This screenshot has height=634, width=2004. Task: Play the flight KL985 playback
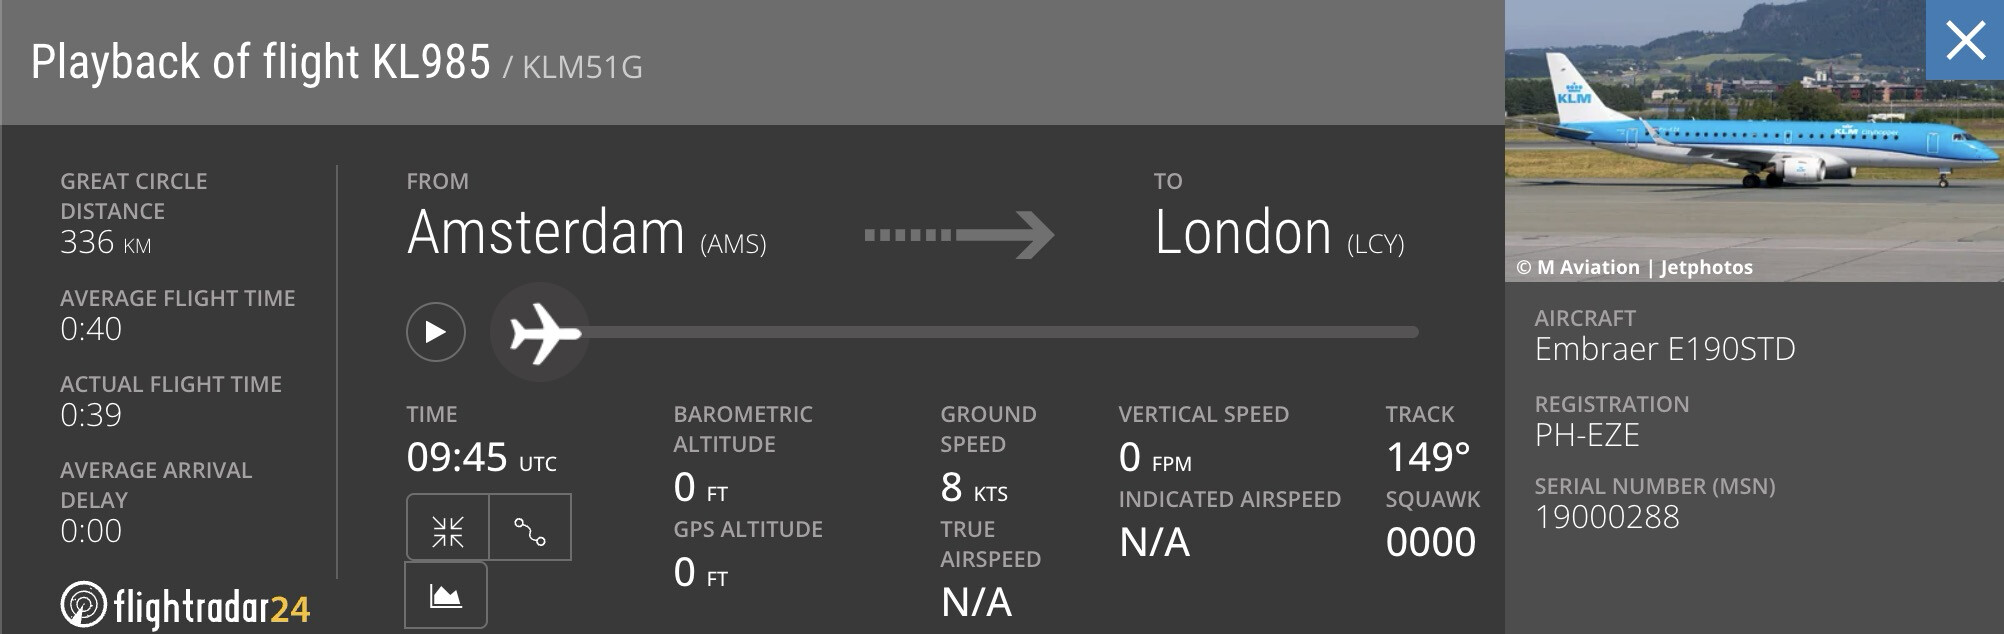tap(436, 332)
